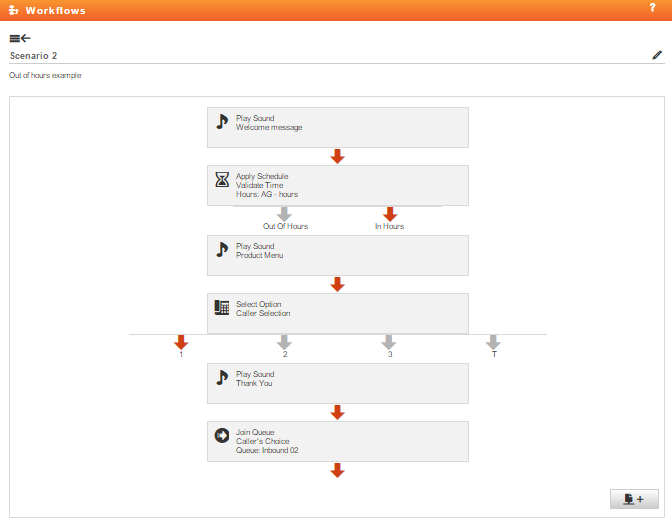Viewport: 672px width, 526px height.
Task: Click the Product Menu music note icon
Action: pyautogui.click(x=222, y=249)
